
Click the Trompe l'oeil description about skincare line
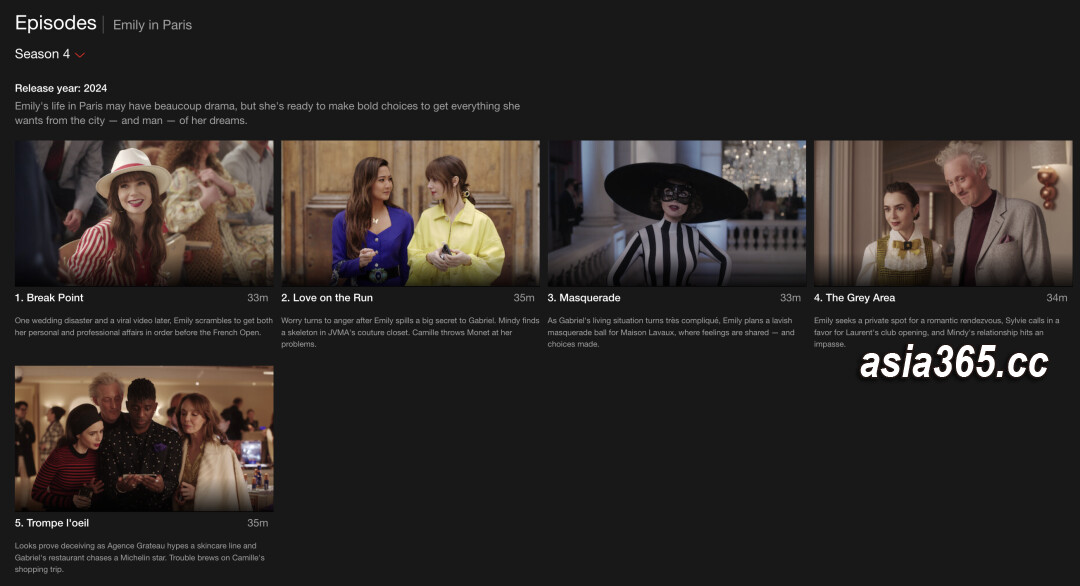140,557
